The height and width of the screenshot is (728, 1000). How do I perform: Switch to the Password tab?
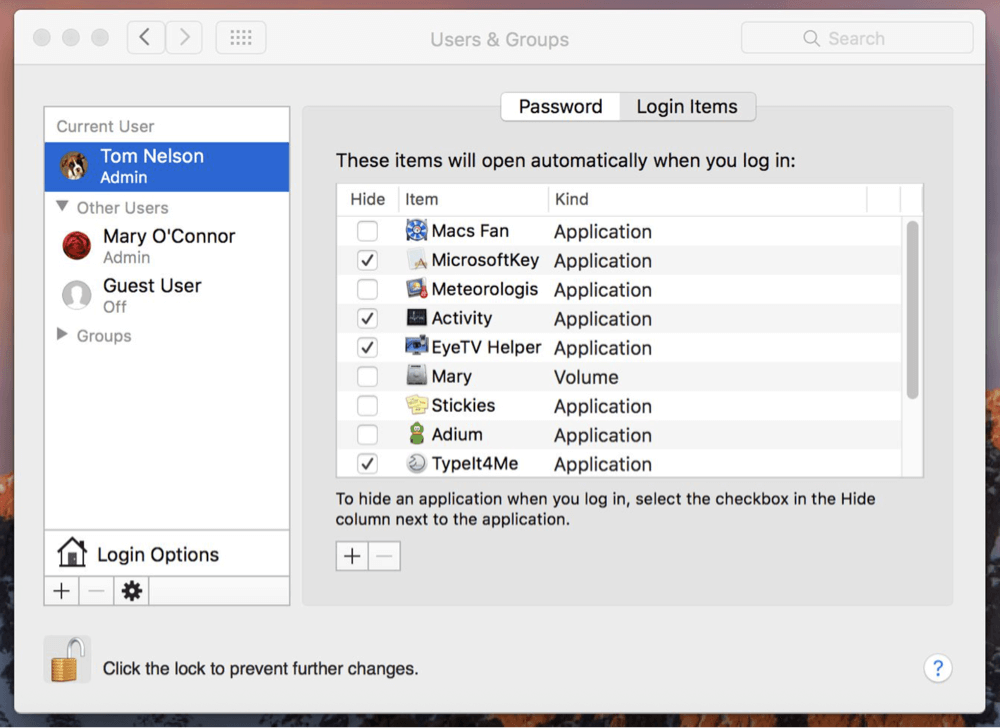560,106
